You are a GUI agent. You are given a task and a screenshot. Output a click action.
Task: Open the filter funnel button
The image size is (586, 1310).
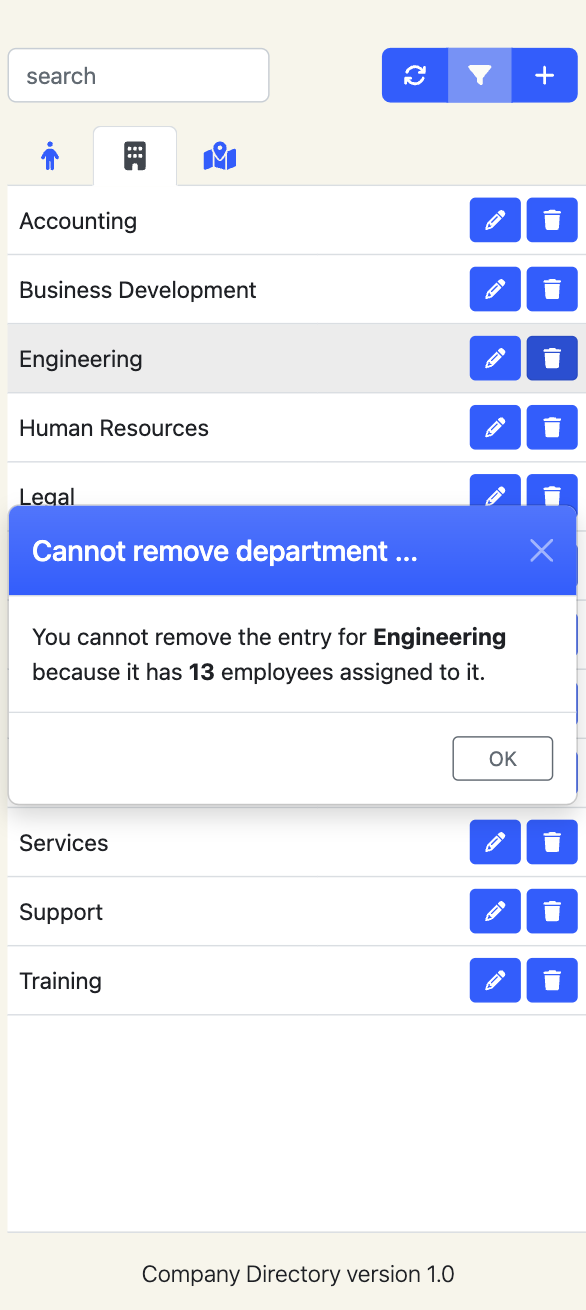[x=480, y=75]
